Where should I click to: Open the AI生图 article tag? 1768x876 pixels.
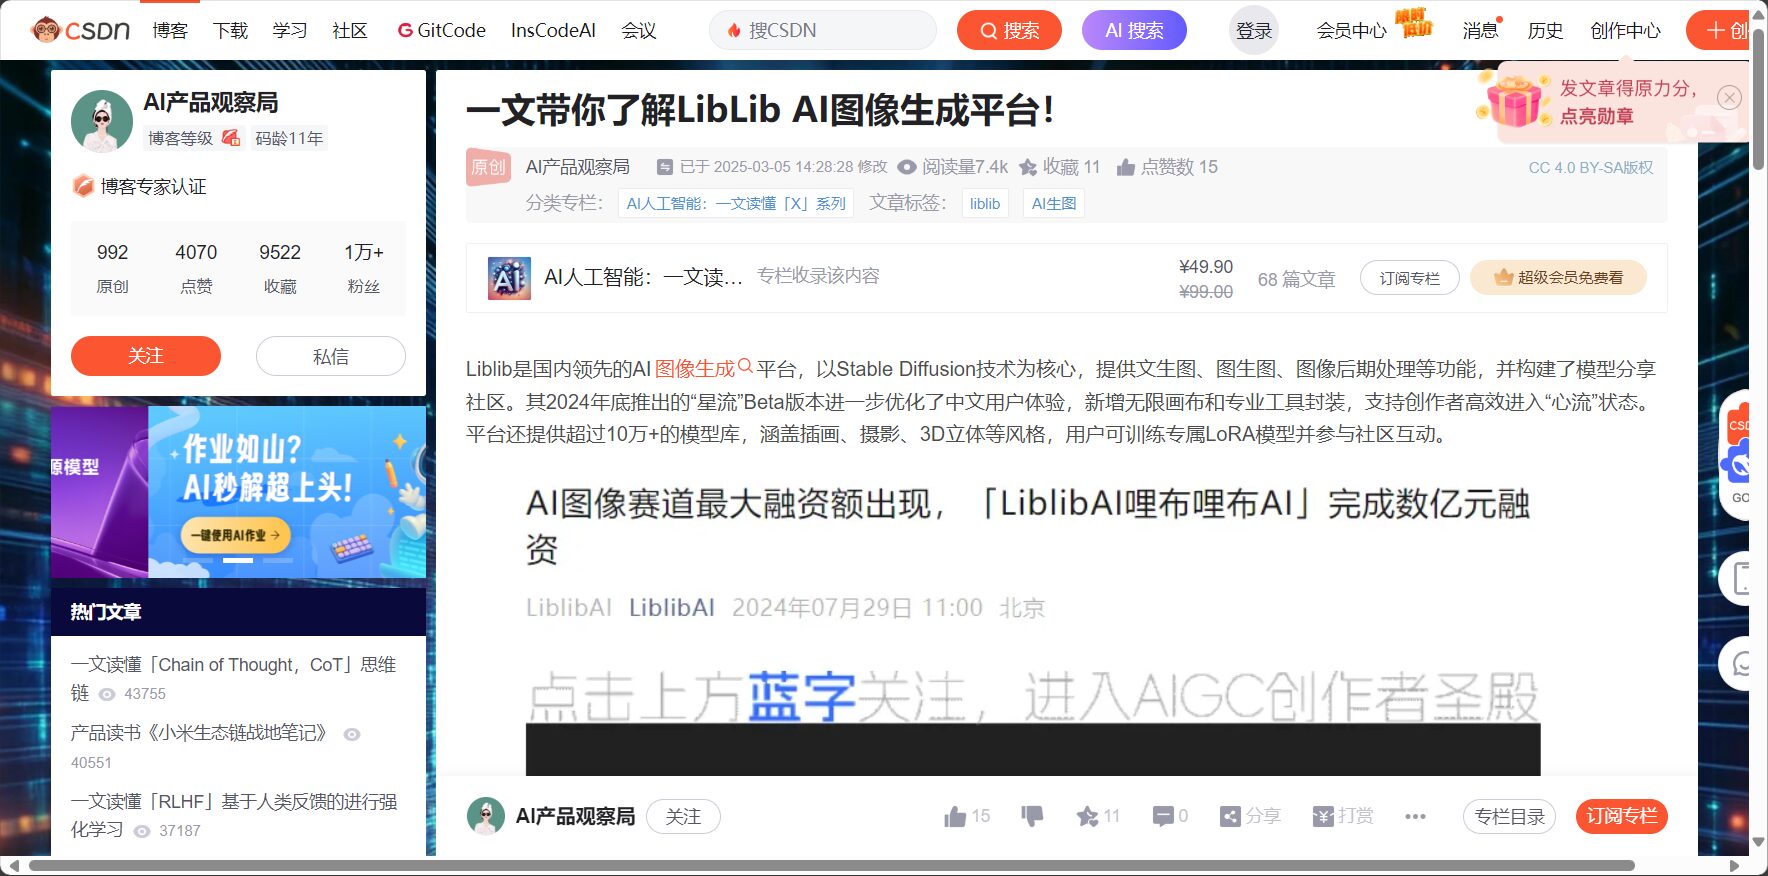click(1054, 203)
